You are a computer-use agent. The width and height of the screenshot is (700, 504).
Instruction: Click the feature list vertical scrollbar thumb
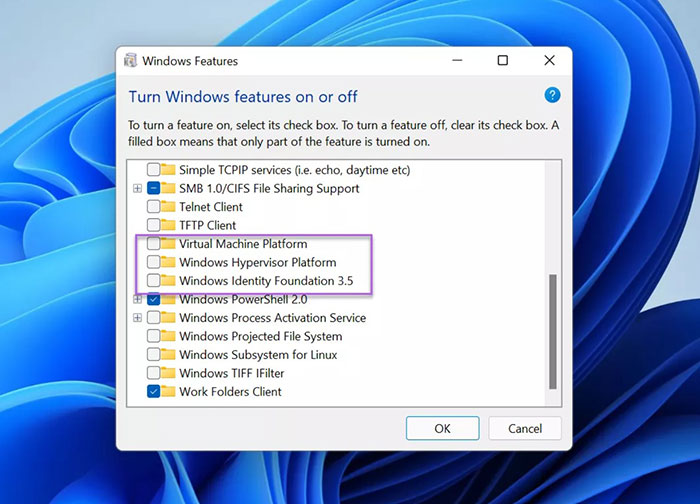553,332
